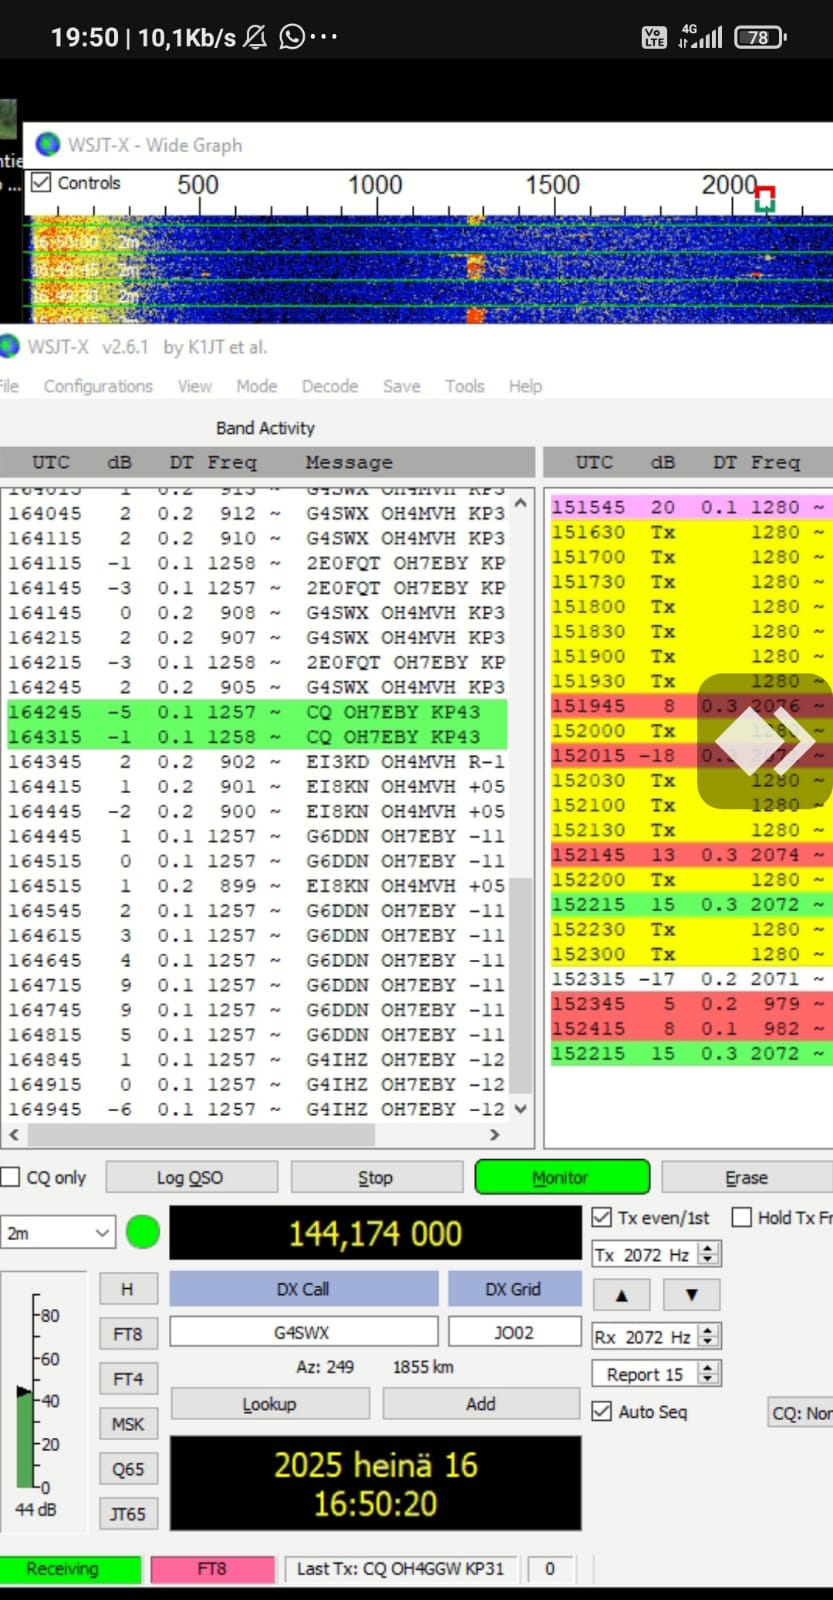
Task: Click the WSJT-X v2.6.1 main window icon
Action: coord(10,346)
